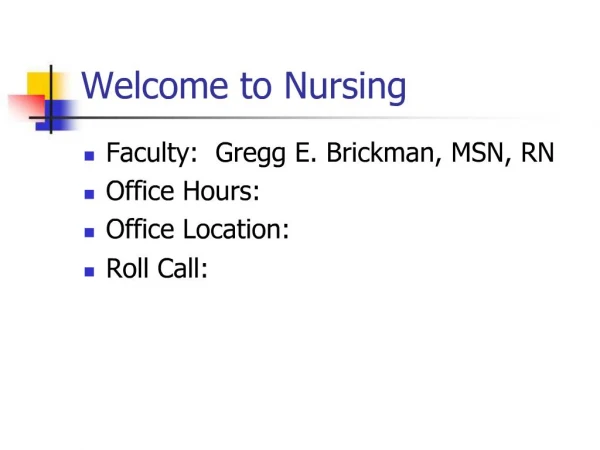Click the 'Welcome to Nursing' slide title

click(244, 86)
